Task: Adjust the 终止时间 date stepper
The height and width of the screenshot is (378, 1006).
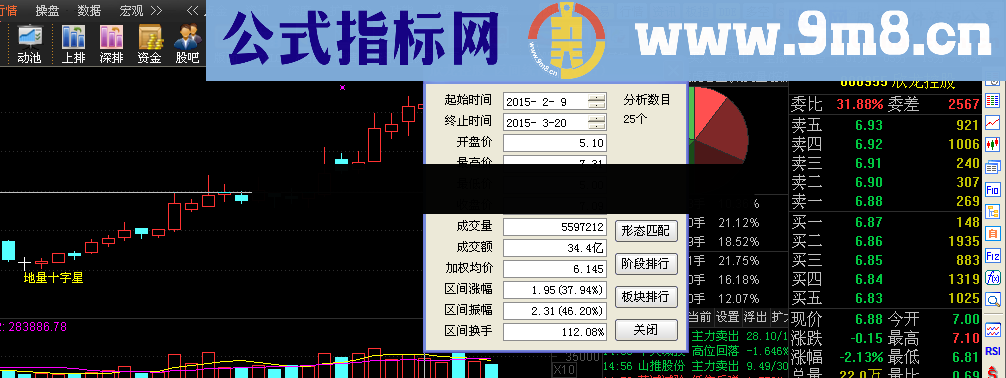Action: tap(597, 122)
